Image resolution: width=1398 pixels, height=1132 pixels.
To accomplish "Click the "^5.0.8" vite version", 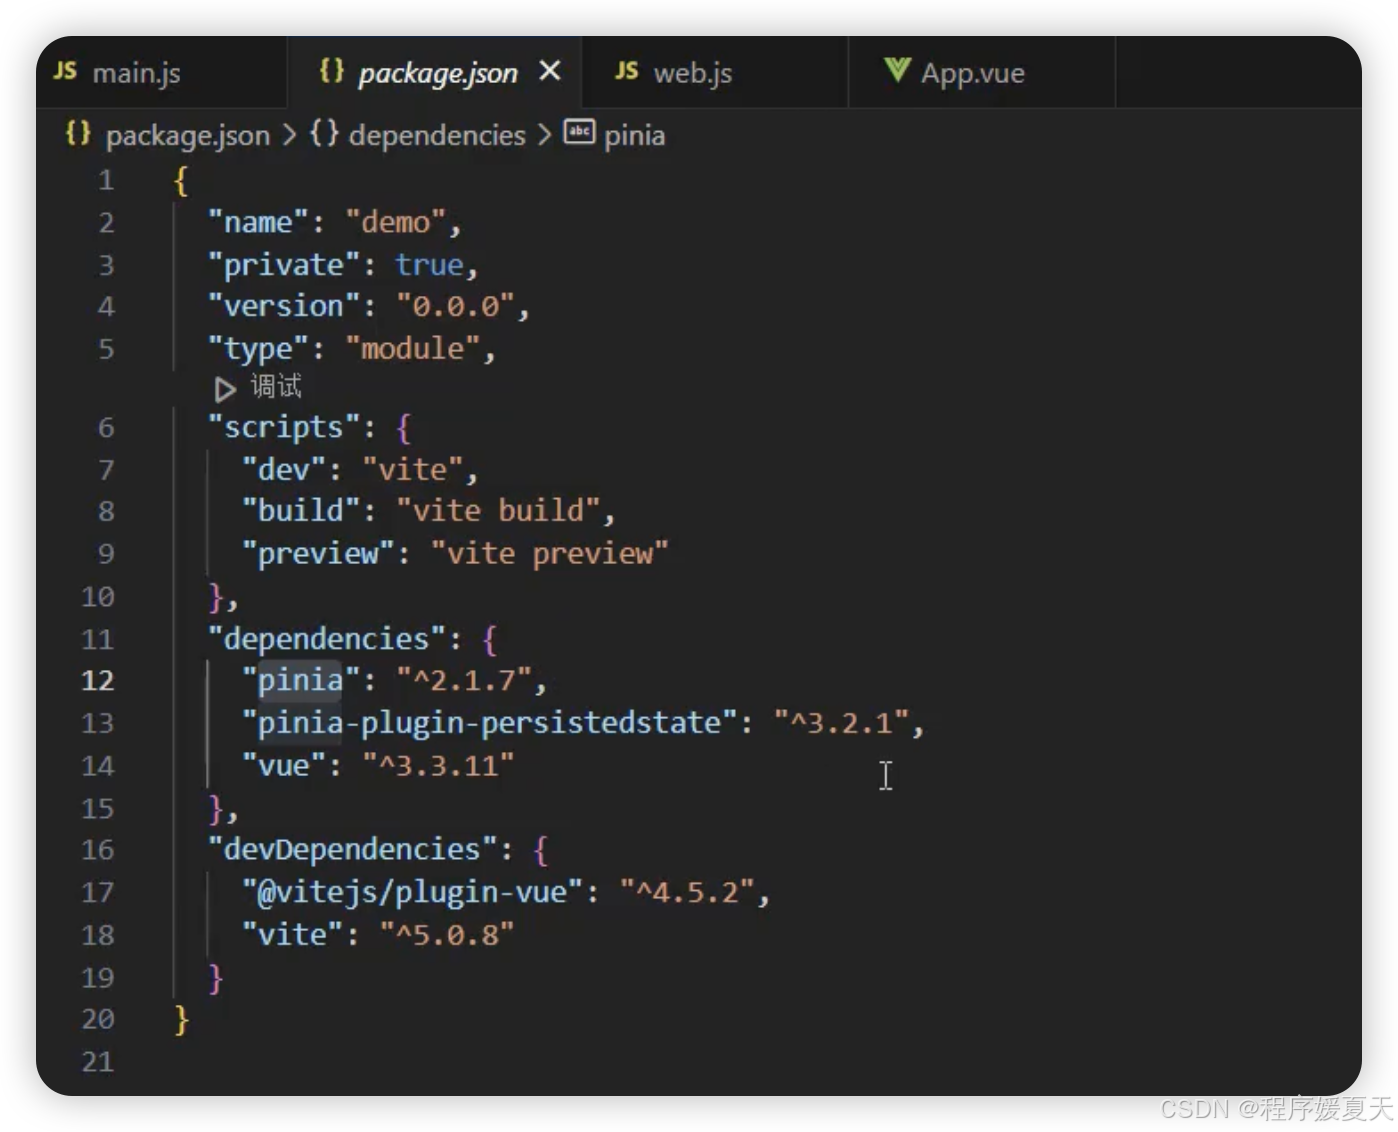I will pyautogui.click(x=446, y=935).
